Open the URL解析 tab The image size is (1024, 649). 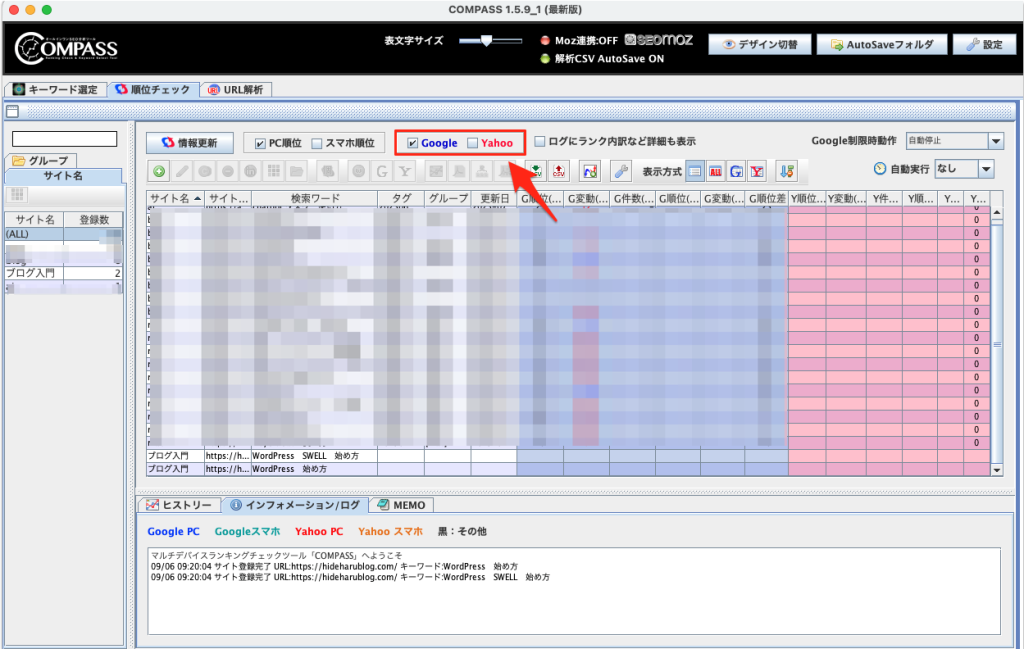coord(236,89)
